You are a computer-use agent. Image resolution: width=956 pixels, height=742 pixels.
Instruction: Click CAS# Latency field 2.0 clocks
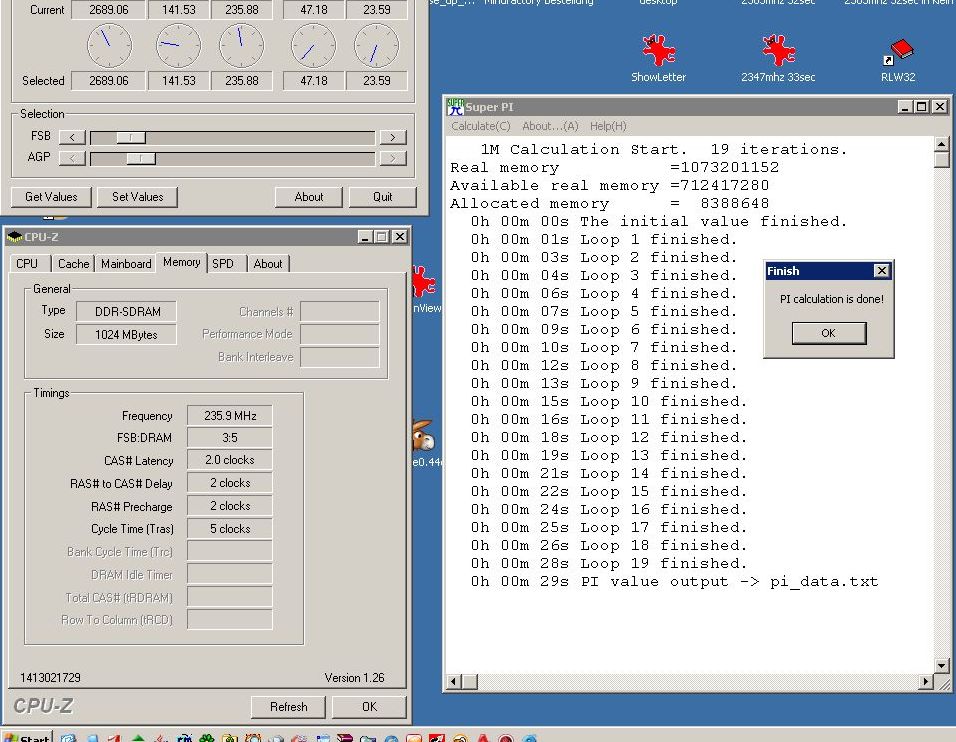(230, 460)
